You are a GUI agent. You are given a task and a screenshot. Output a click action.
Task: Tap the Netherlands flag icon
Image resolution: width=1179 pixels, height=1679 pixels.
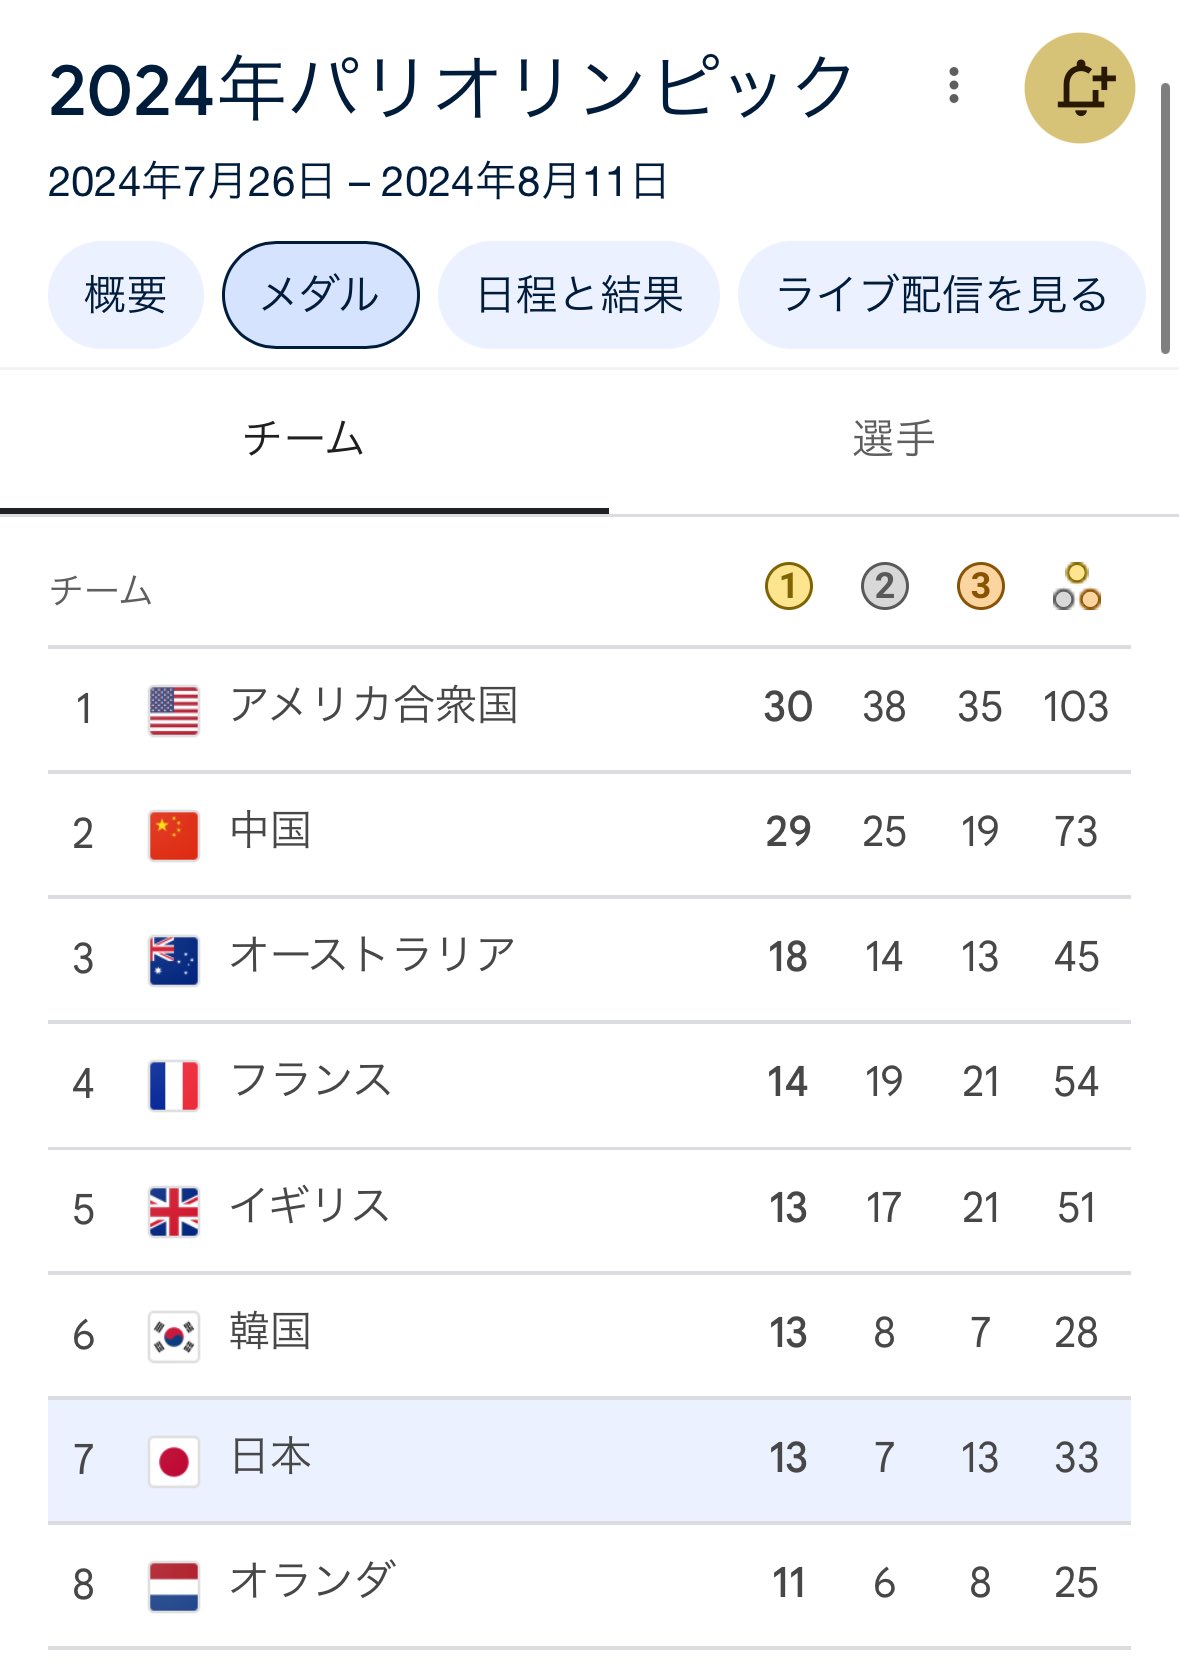(x=174, y=1586)
